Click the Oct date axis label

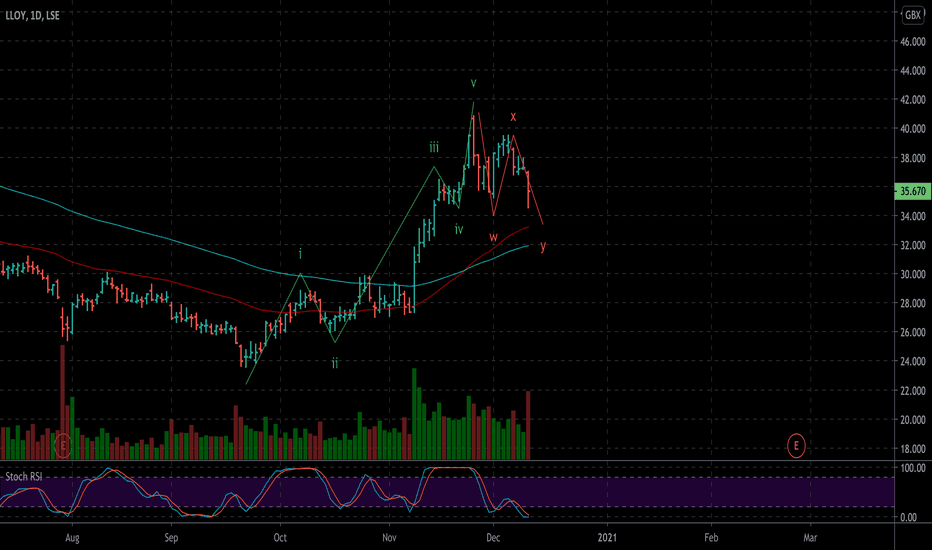click(x=280, y=538)
